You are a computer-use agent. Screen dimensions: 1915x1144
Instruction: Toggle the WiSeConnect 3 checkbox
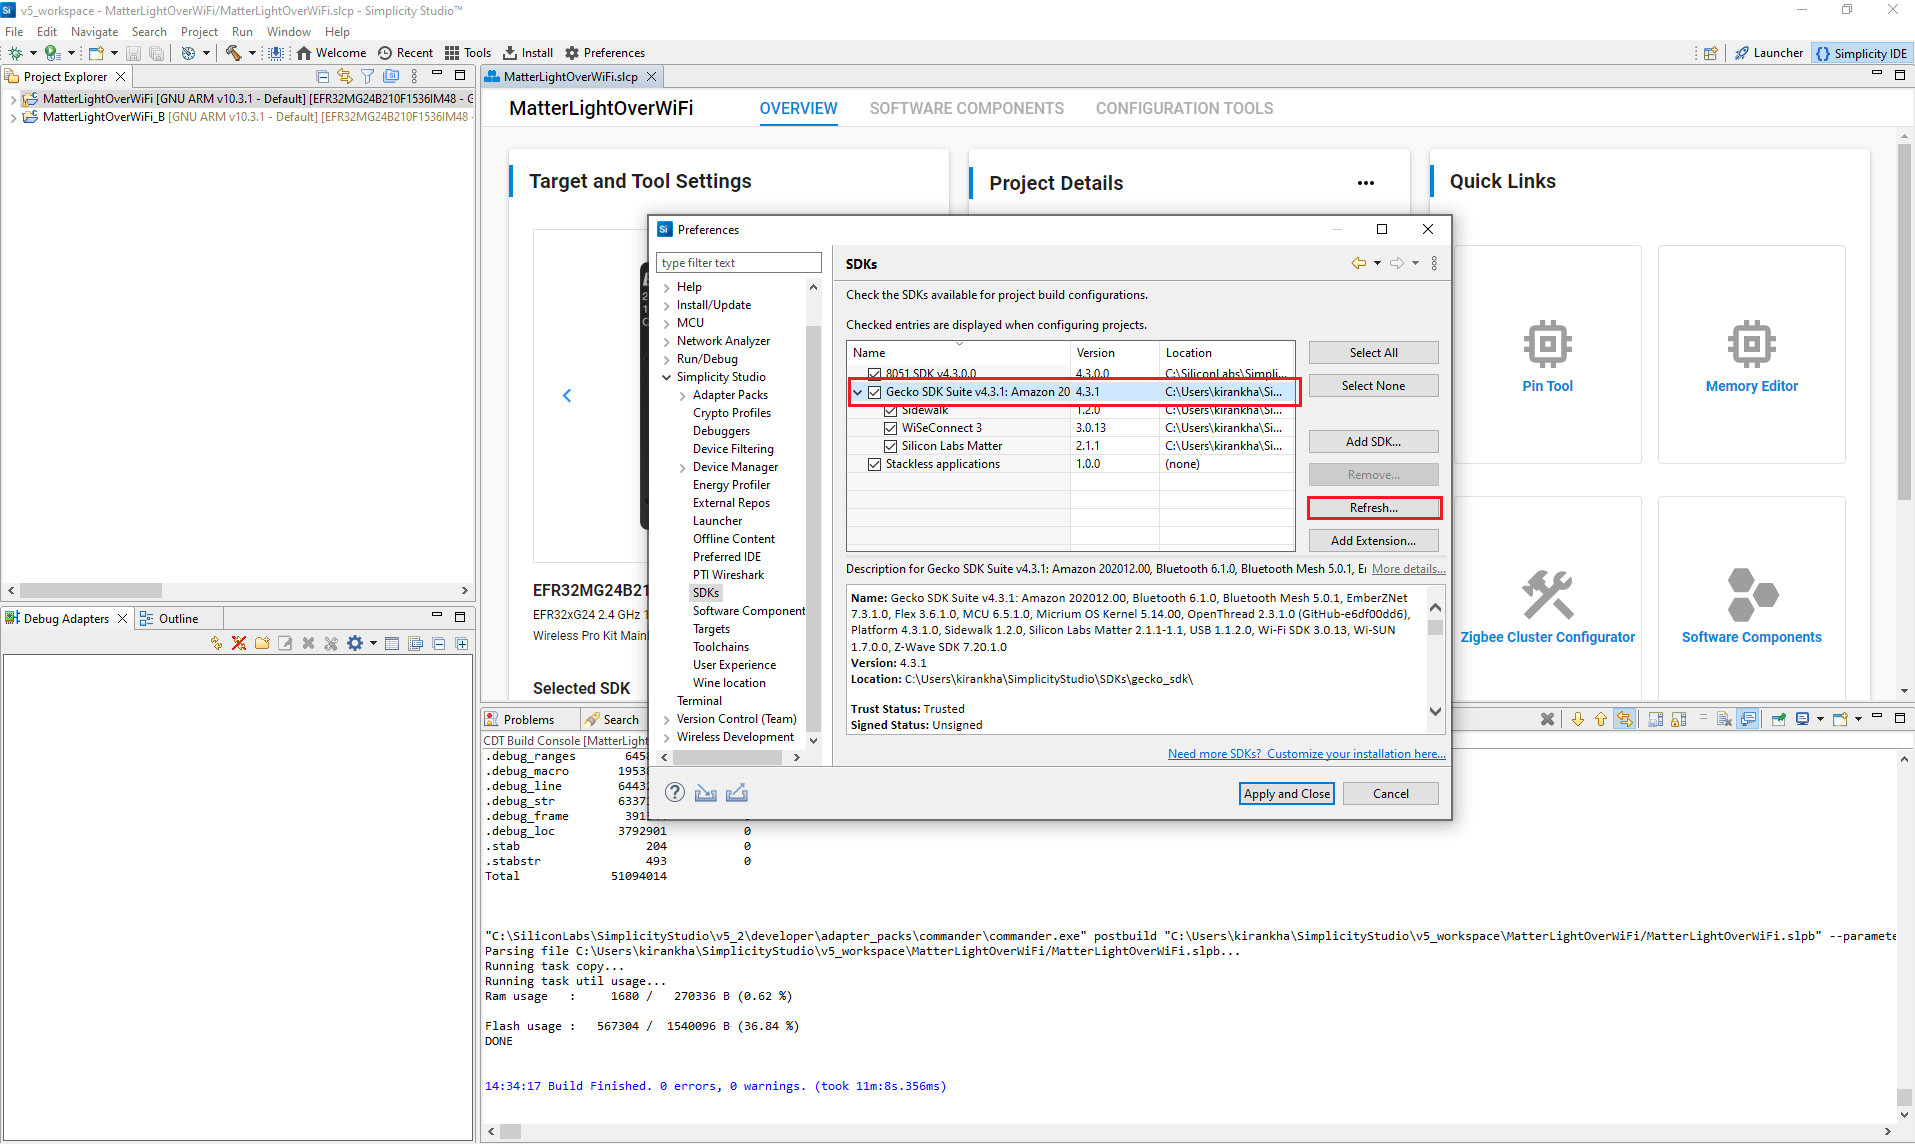click(891, 428)
